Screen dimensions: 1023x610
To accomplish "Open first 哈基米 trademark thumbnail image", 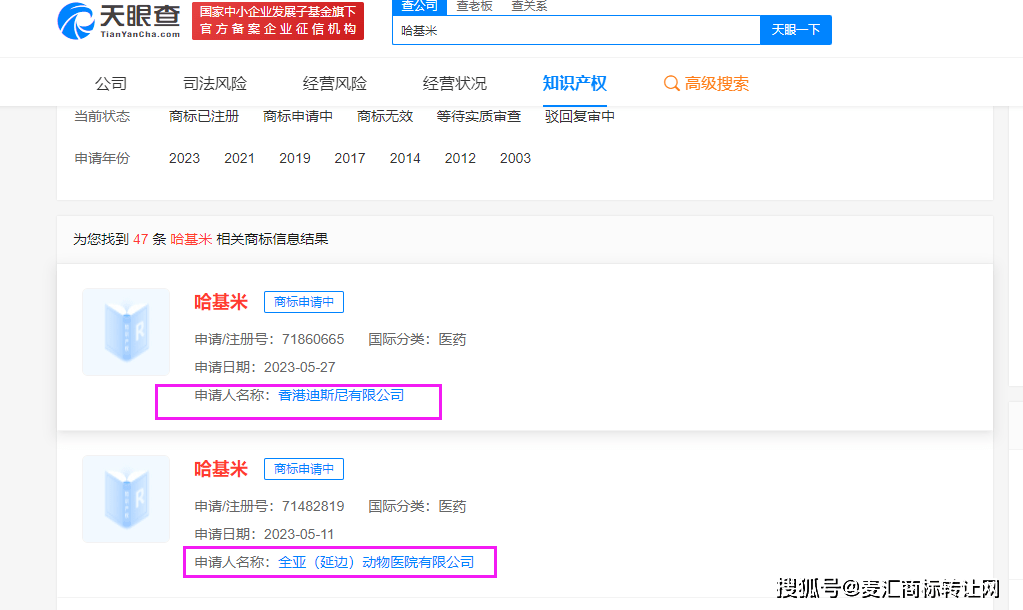I will point(126,332).
